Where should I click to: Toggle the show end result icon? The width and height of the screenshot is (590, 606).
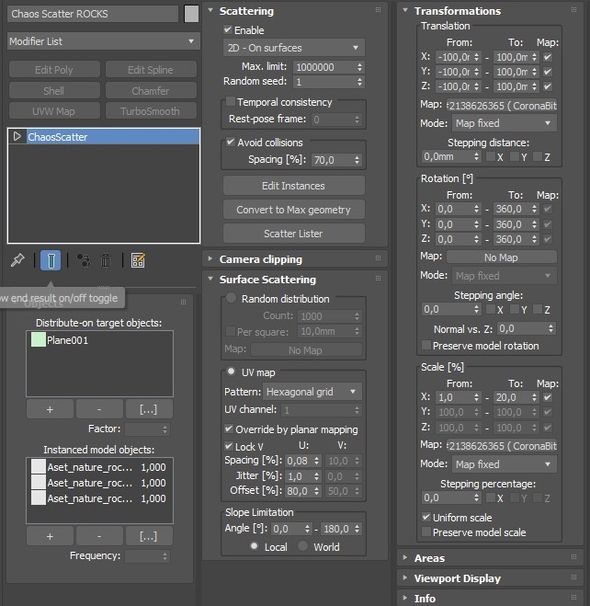pyautogui.click(x=51, y=260)
